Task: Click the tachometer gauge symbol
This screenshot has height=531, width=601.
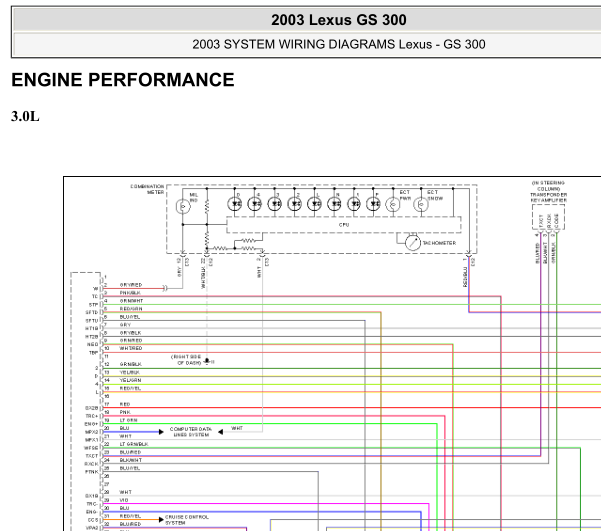Action: tap(413, 242)
